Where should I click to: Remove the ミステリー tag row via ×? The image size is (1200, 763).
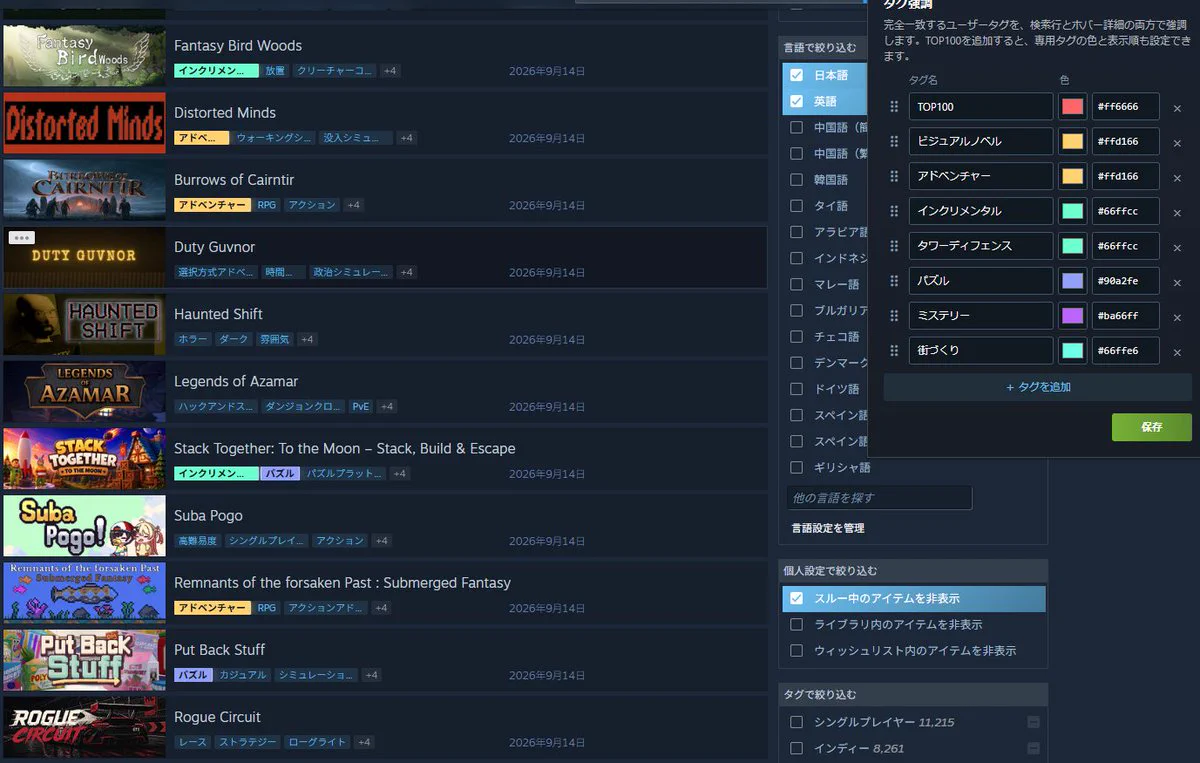coord(1177,317)
